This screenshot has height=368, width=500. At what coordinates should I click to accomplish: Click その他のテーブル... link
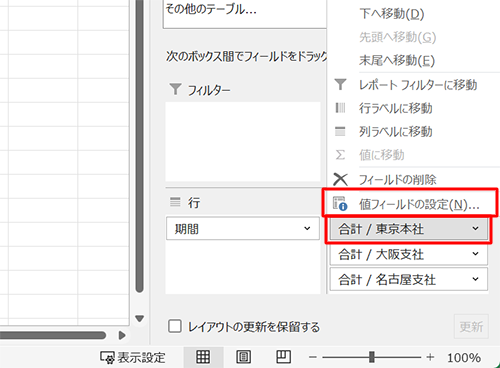(211, 9)
